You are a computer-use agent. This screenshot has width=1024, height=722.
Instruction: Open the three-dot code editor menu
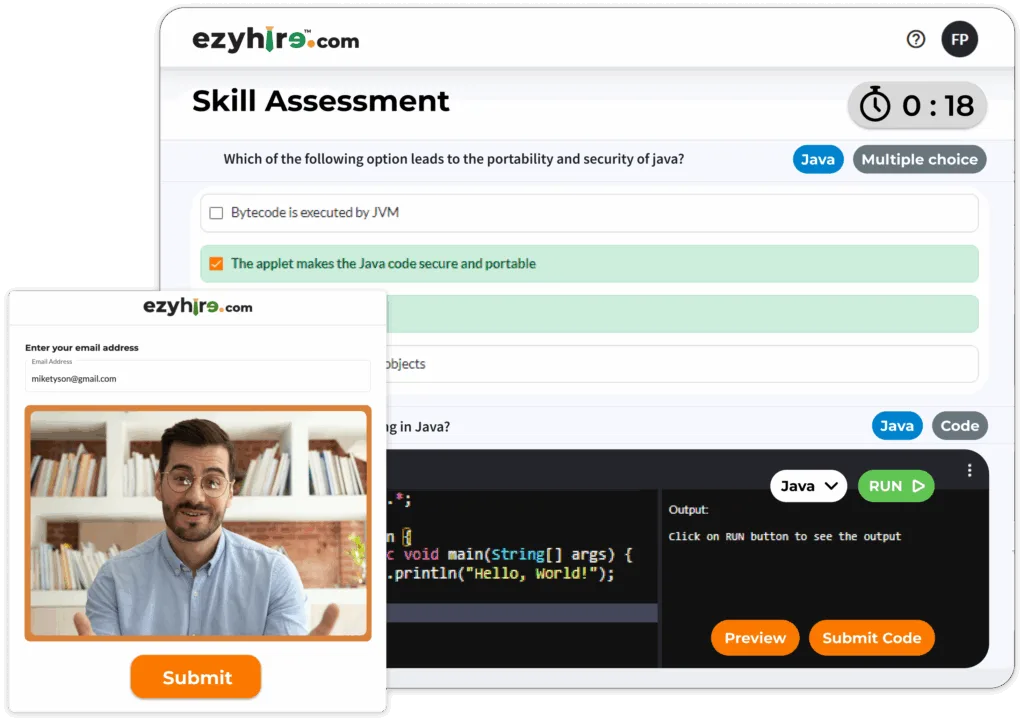[969, 470]
